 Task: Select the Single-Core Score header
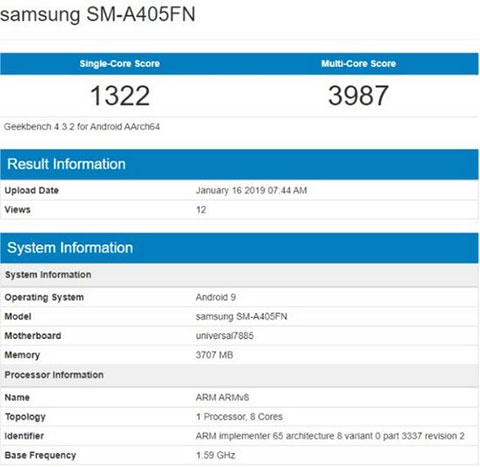pos(120,64)
